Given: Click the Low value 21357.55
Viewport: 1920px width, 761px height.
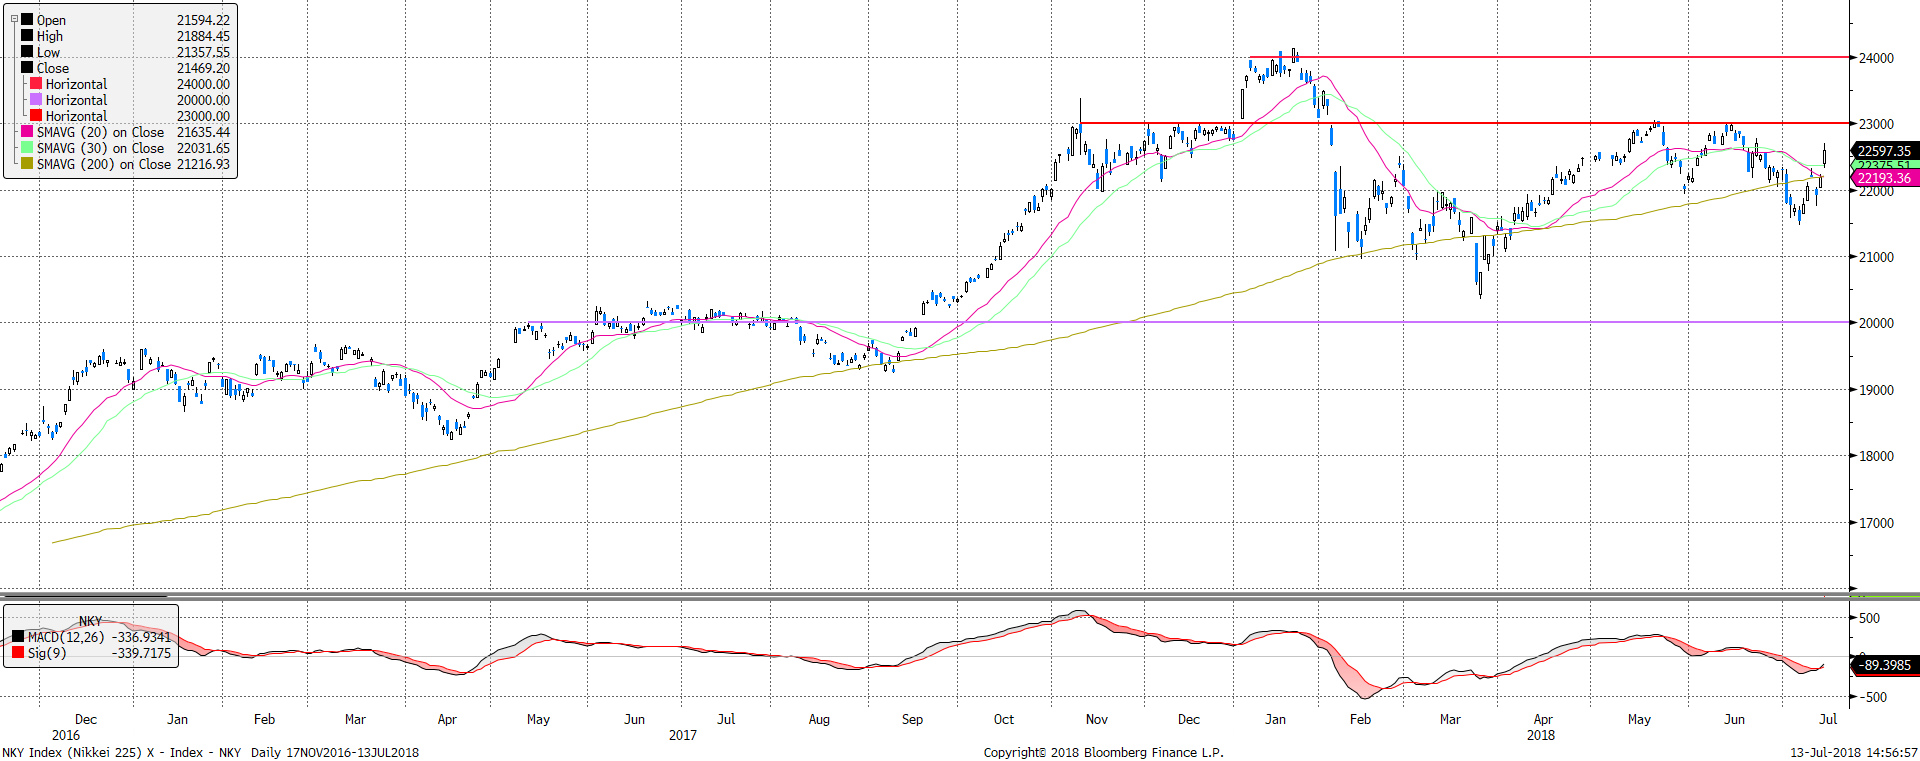Looking at the screenshot, I should pyautogui.click(x=203, y=52).
